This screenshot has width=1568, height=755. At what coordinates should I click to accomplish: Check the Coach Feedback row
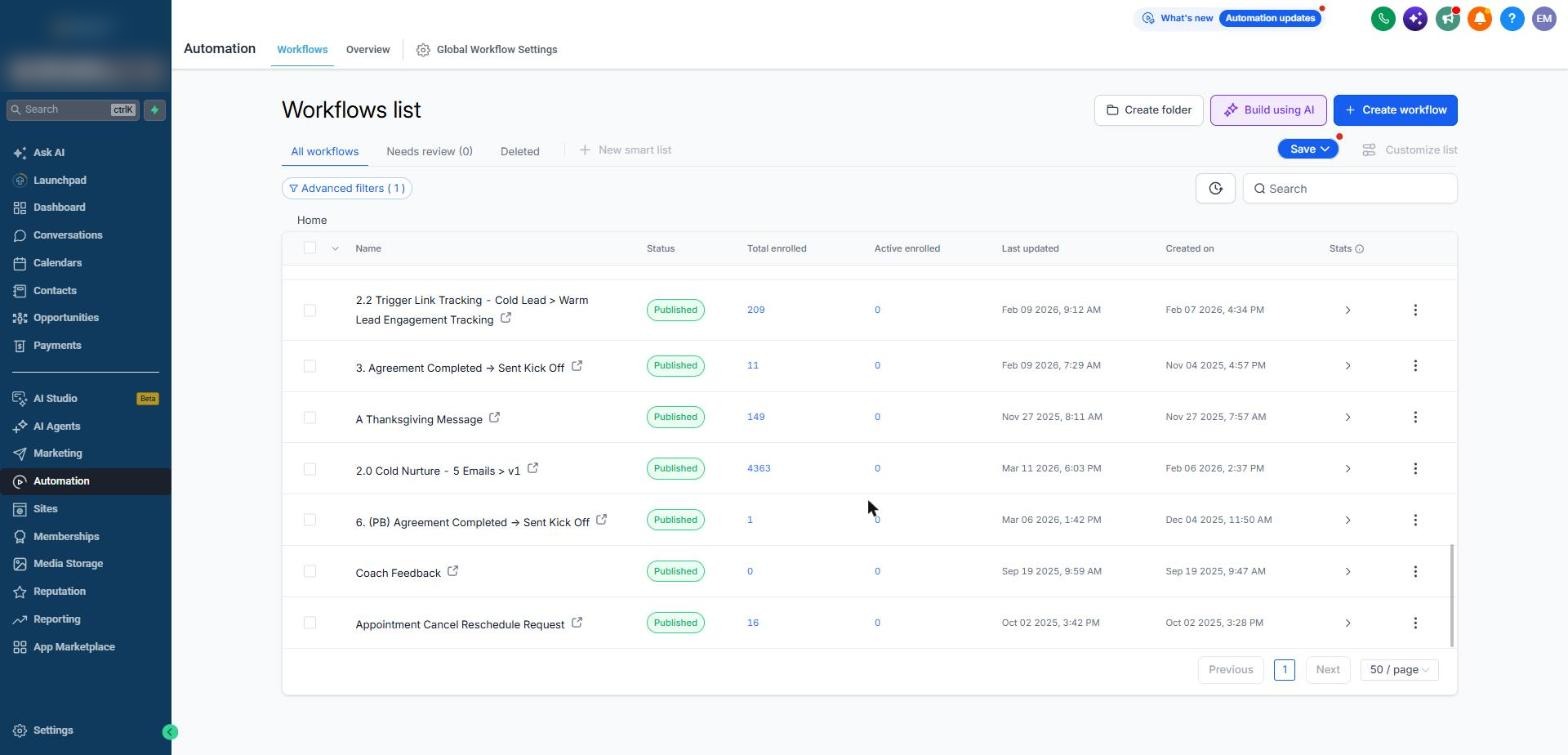tap(310, 571)
